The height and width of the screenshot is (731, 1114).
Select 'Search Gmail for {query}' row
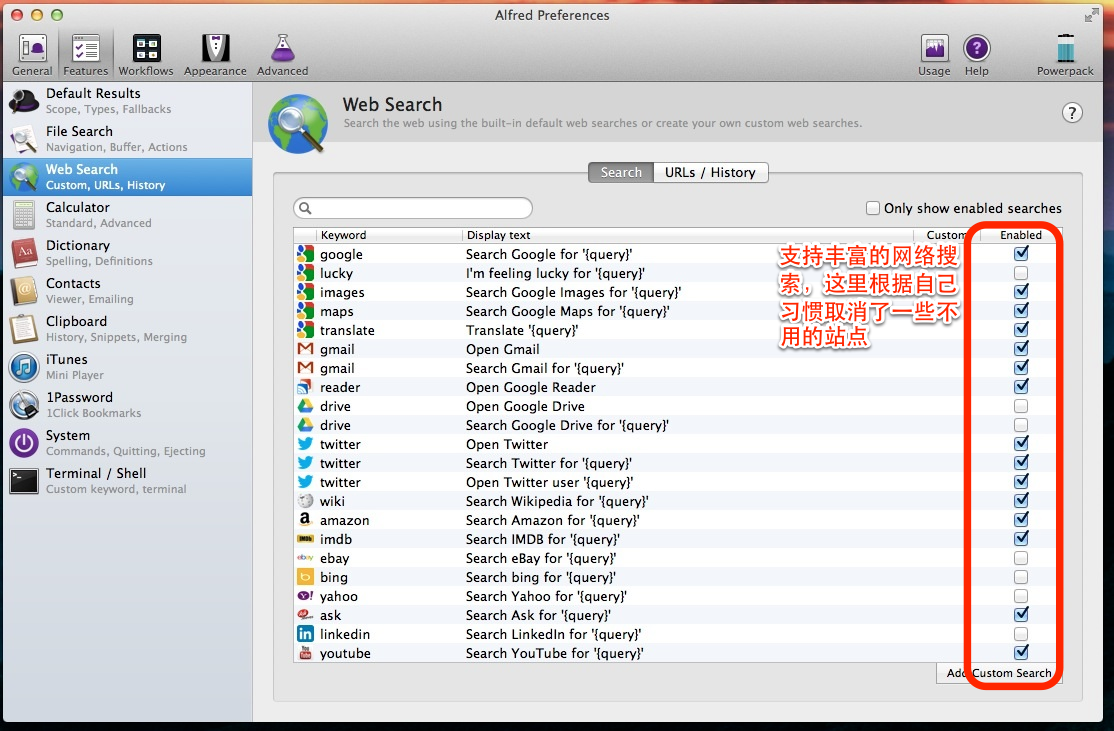tap(678, 368)
